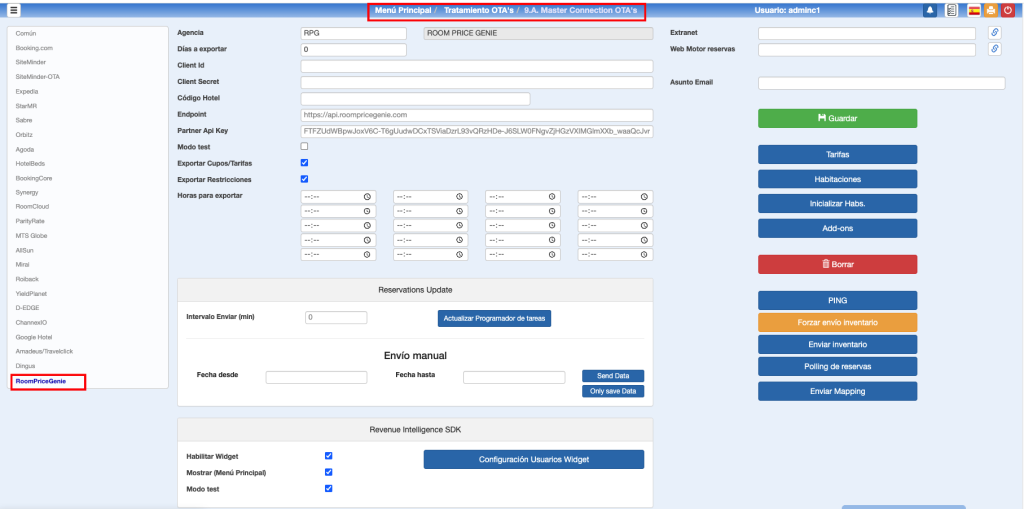Open the hamburger menu in the top-left corner

pos(14,10)
